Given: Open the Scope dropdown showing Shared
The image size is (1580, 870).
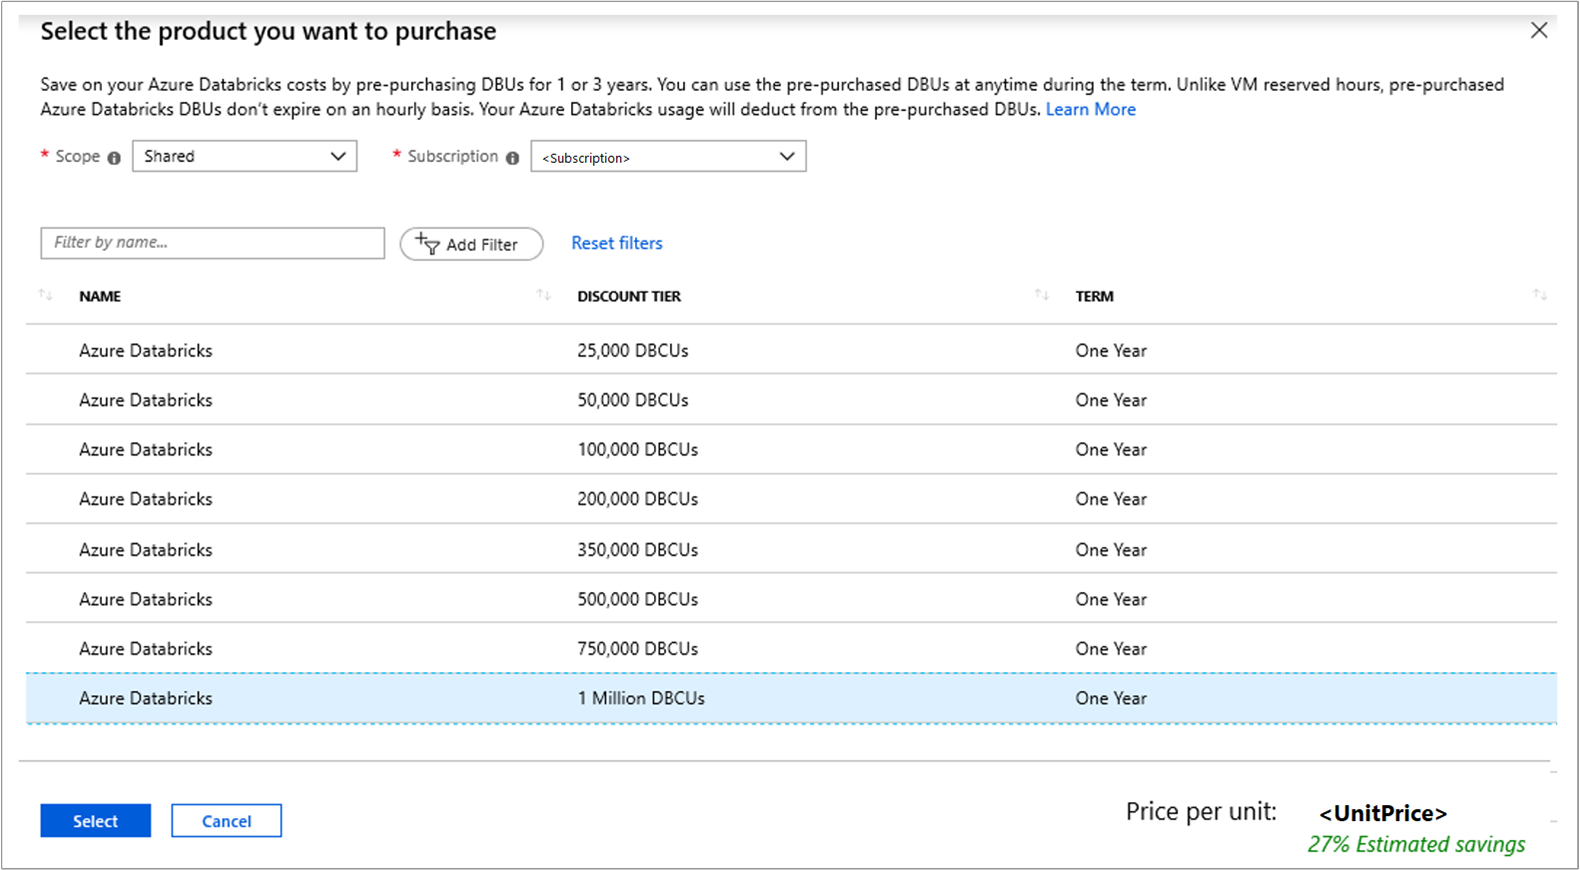Looking at the screenshot, I should point(244,156).
